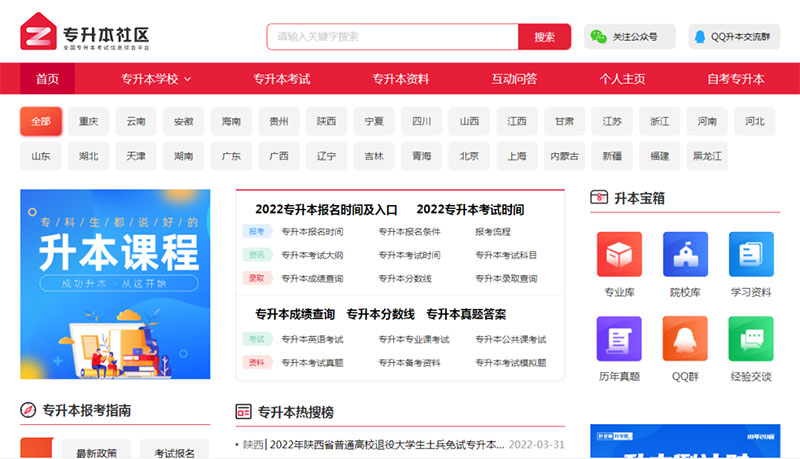Open the QQ群 penguin icon
This screenshot has height=459, width=800.
click(685, 338)
